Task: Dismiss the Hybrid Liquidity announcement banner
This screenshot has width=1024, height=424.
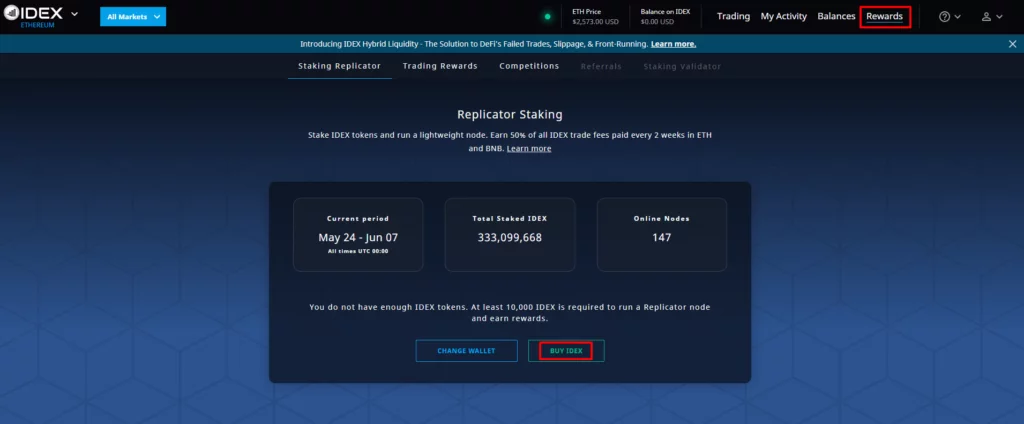Action: [1012, 44]
